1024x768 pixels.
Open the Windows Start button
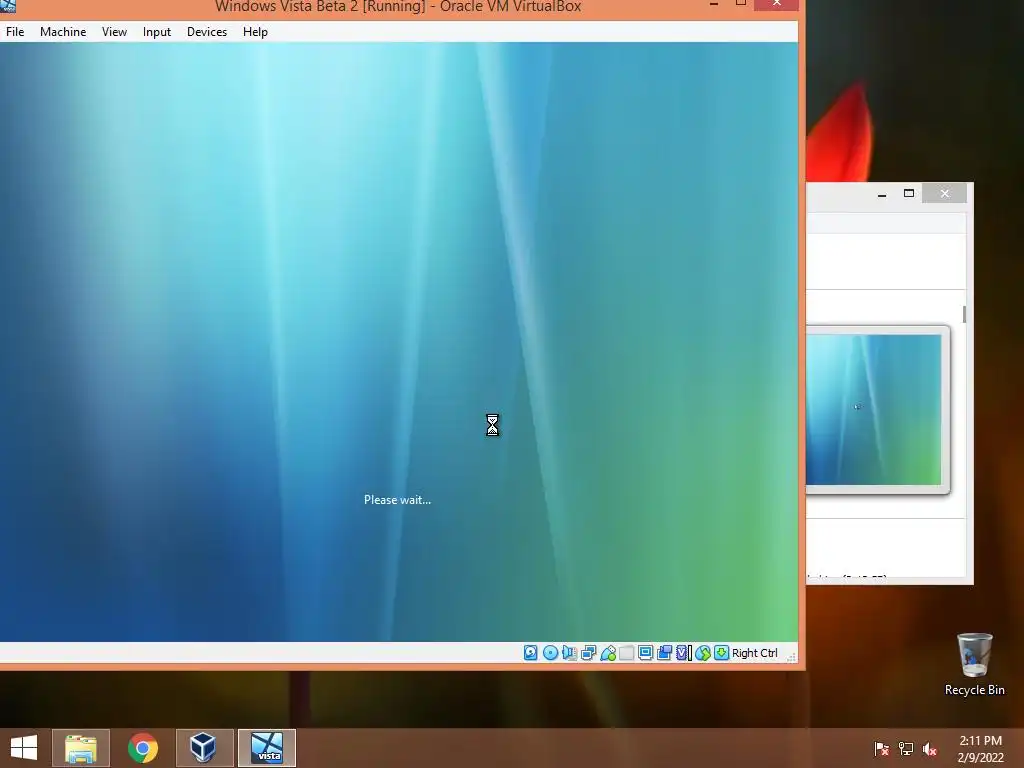click(24, 748)
